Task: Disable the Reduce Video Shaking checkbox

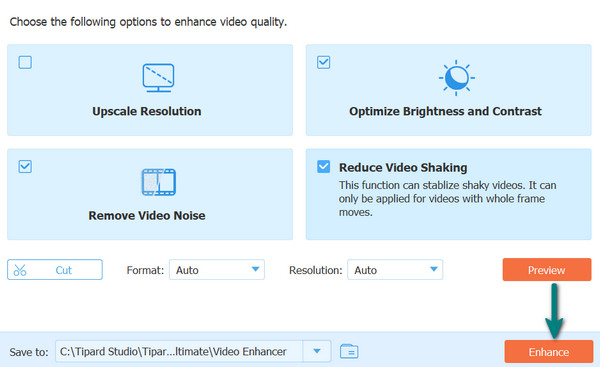Action: [323, 166]
